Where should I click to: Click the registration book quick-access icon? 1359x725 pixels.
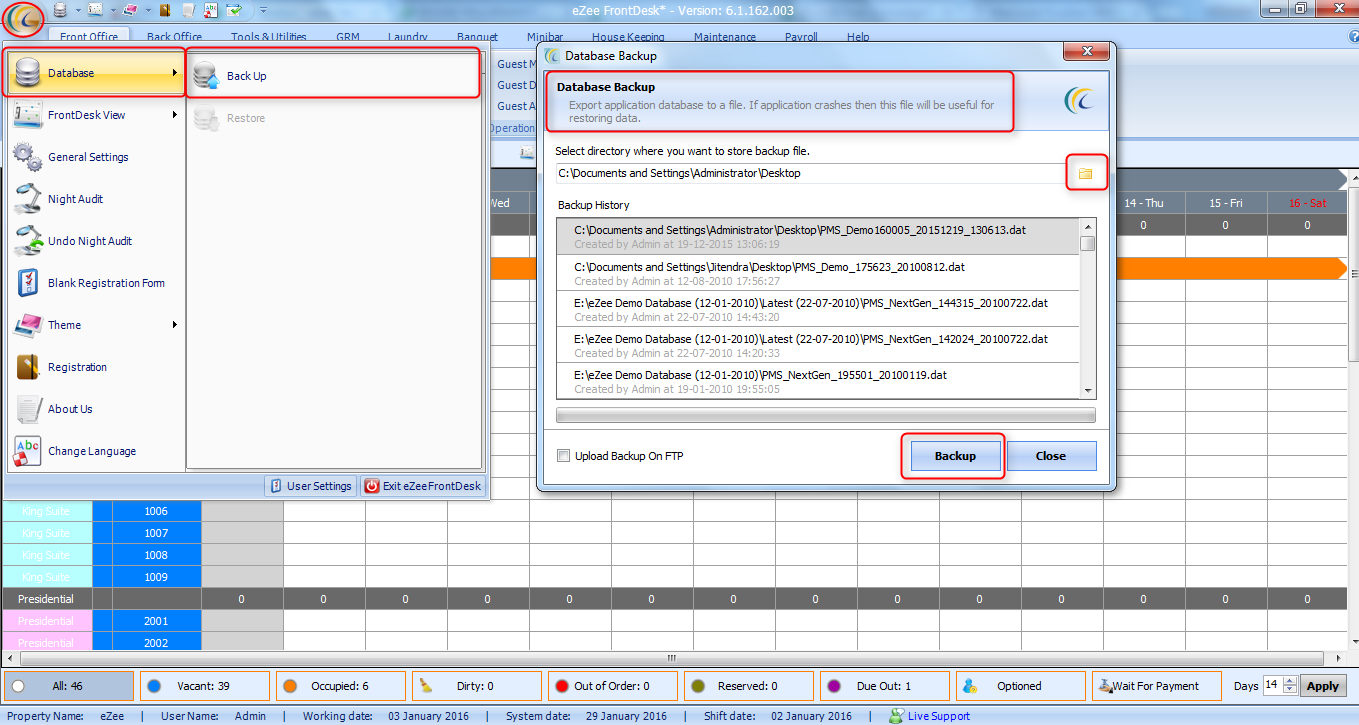[165, 10]
